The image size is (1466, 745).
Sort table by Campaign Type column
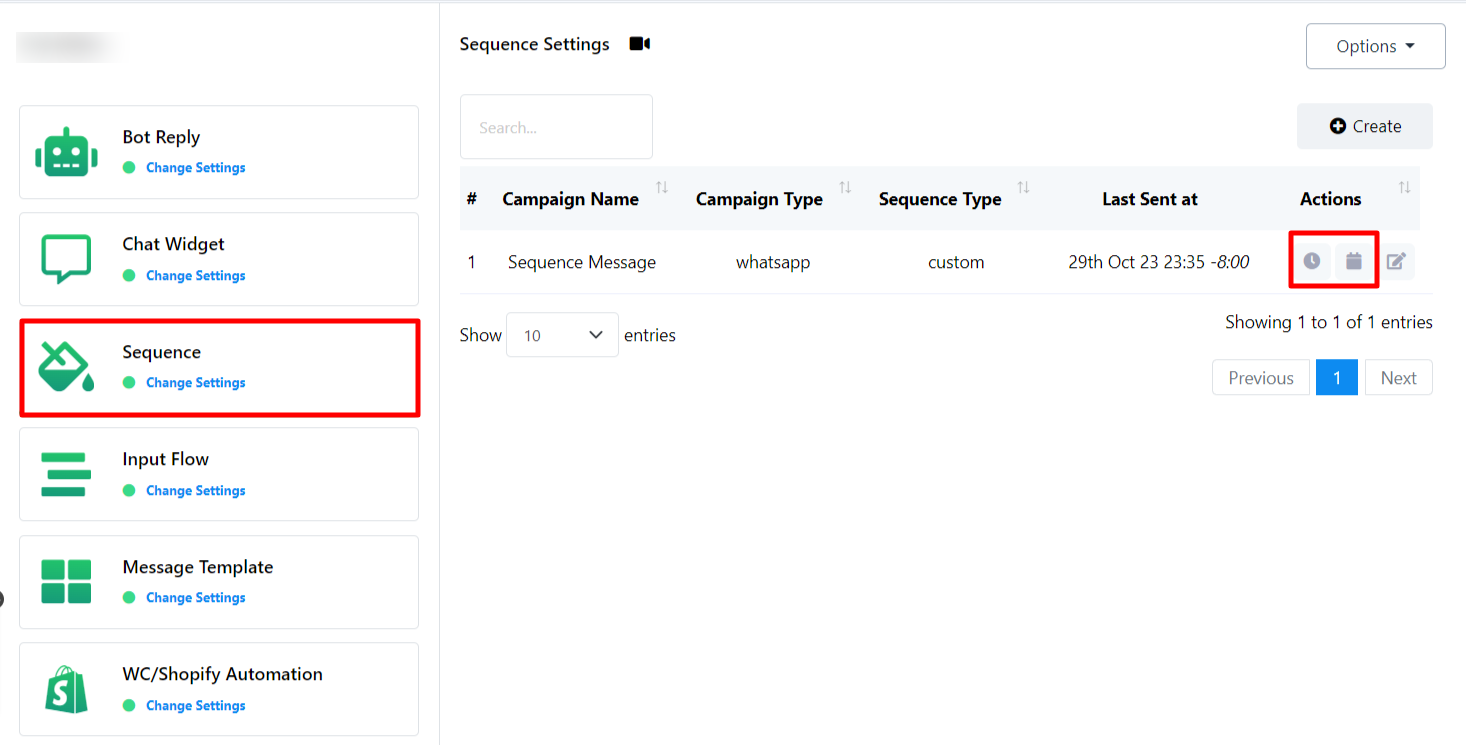point(759,199)
